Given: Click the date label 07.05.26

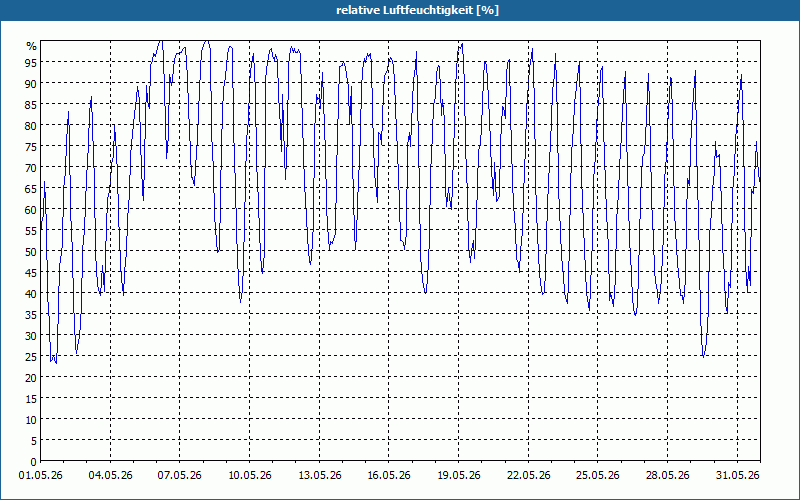Looking at the screenshot, I should click(x=180, y=476).
